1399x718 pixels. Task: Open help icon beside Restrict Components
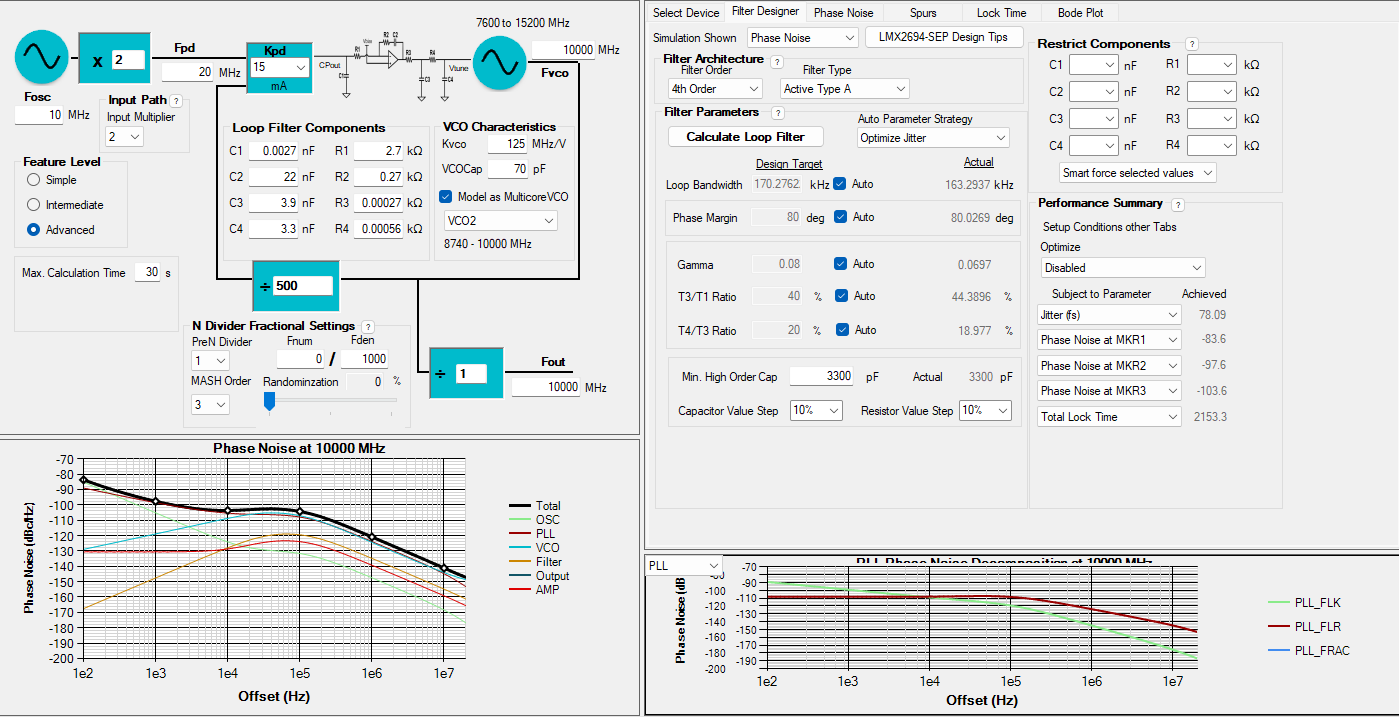click(1191, 45)
